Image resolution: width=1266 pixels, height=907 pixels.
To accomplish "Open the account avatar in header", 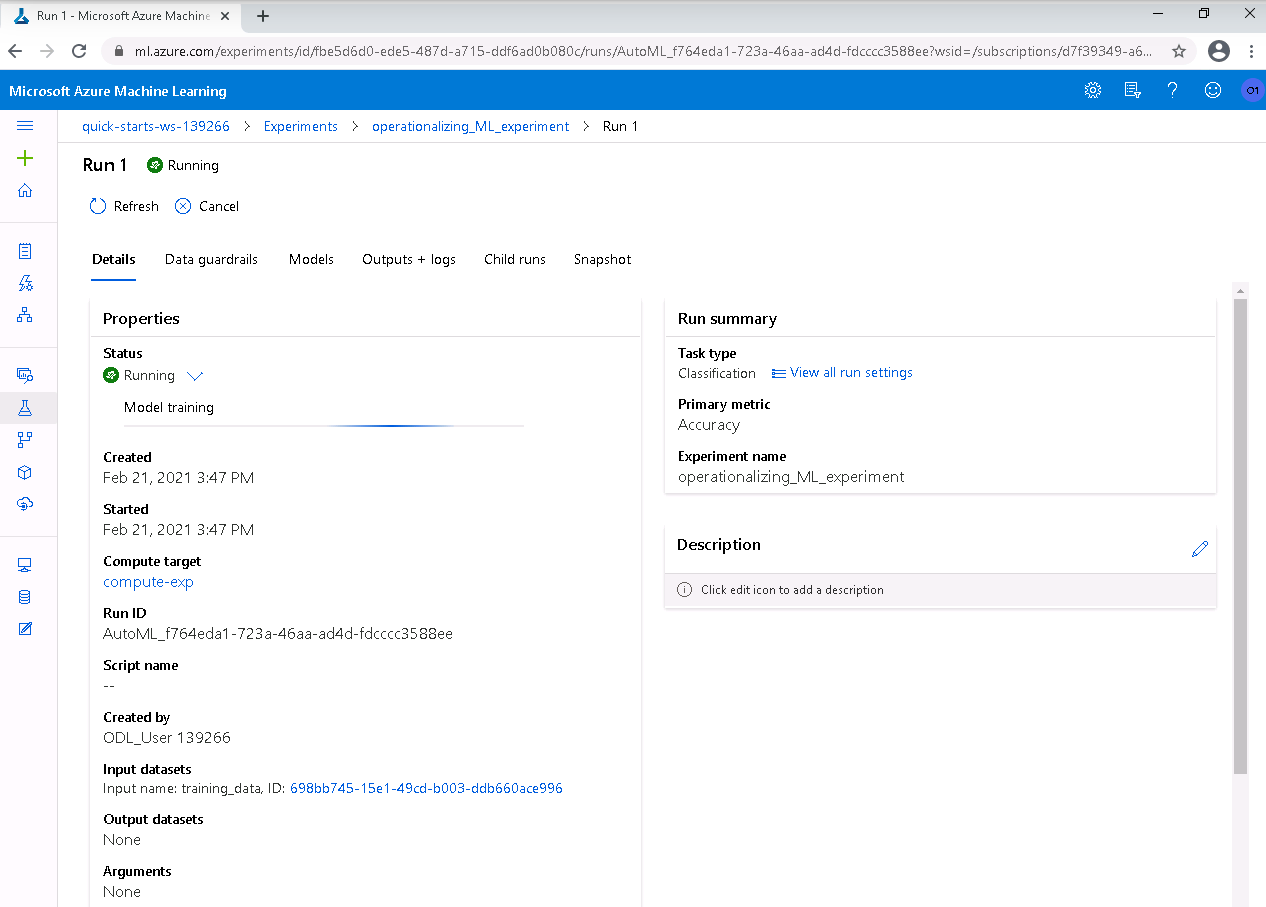I will point(1252,90).
